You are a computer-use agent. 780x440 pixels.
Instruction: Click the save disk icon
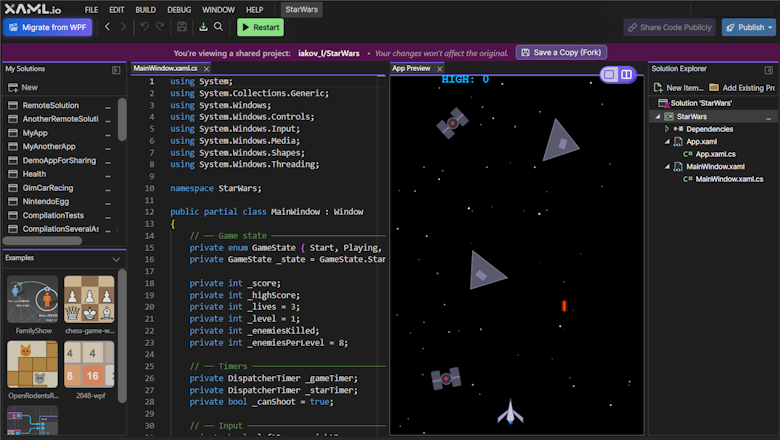tap(182, 27)
